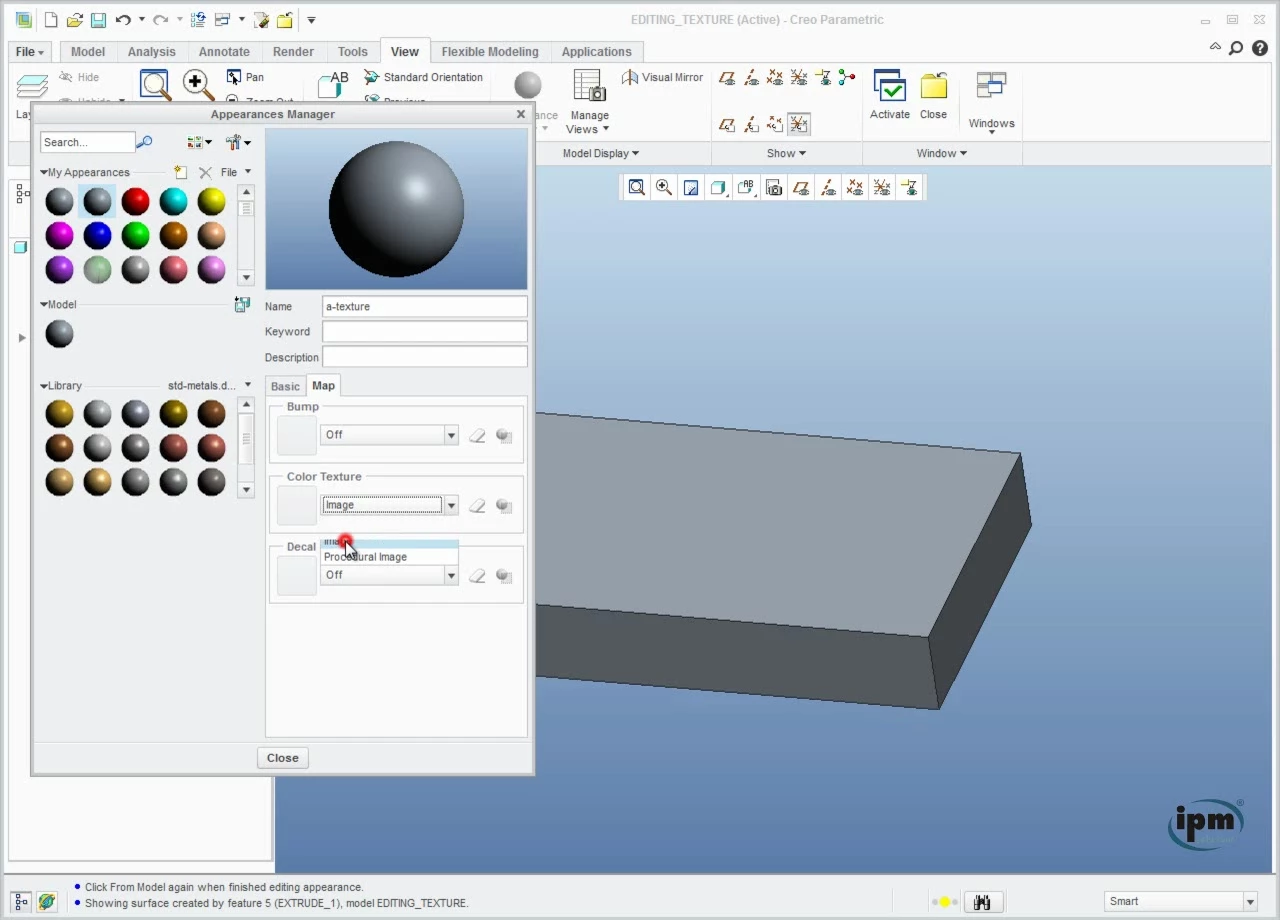Open the tools menu in Appearances Manager
The height and width of the screenshot is (920, 1280).
coord(237,142)
